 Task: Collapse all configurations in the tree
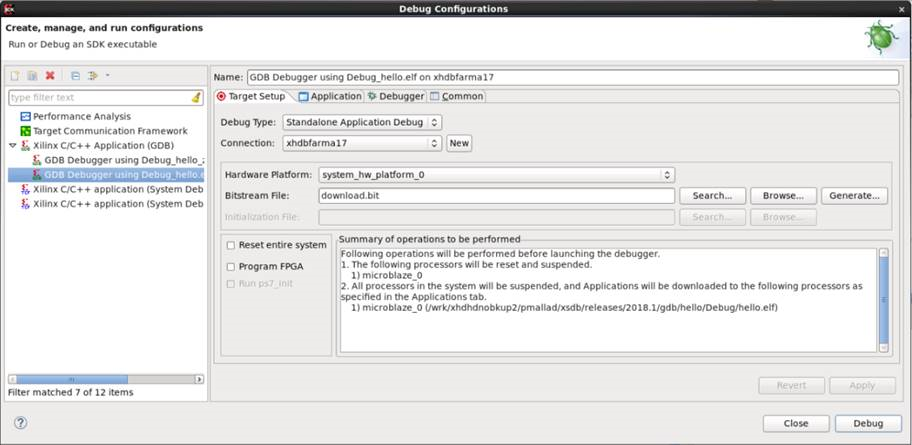pyautogui.click(x=75, y=76)
